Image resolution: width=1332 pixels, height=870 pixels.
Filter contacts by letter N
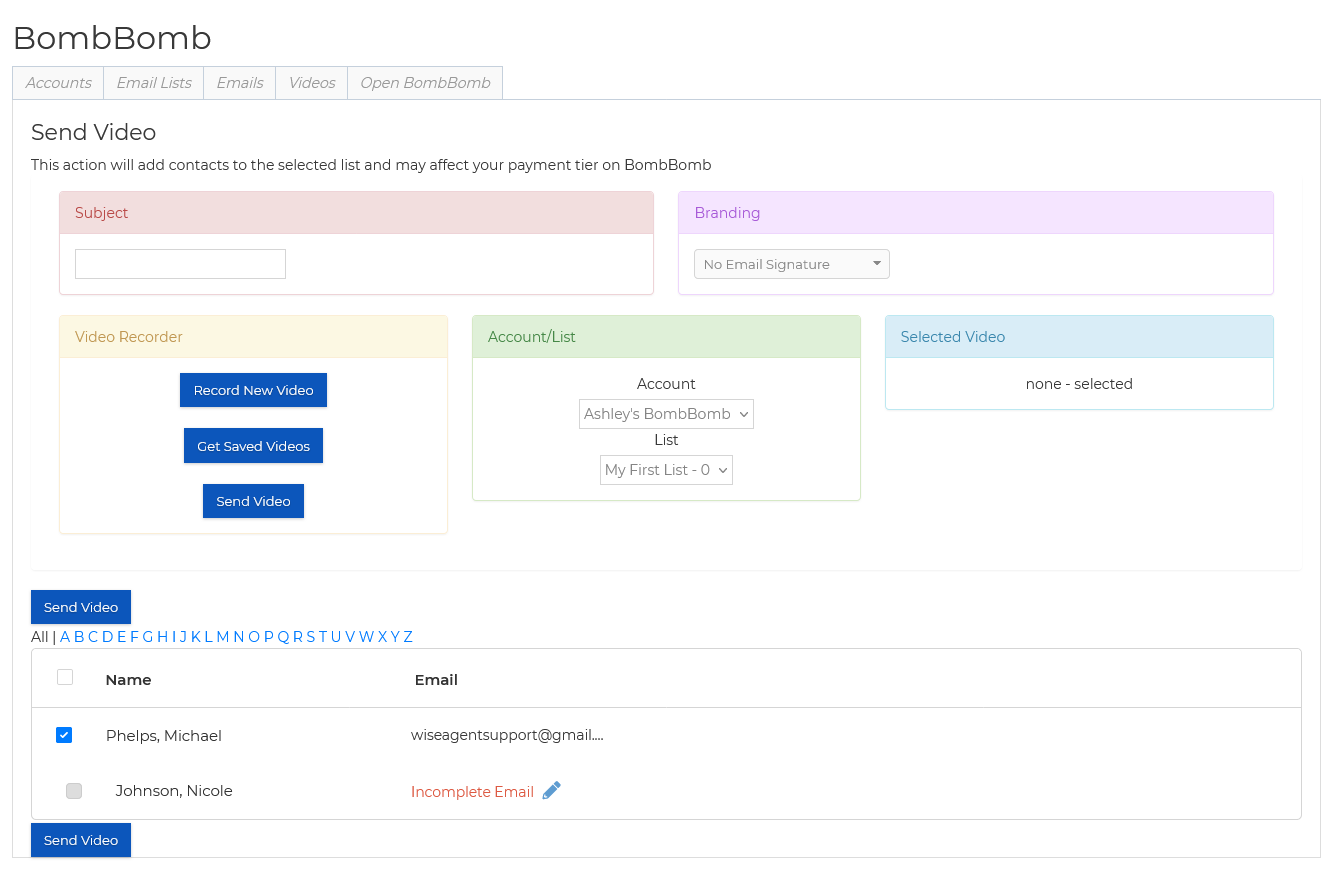(239, 637)
